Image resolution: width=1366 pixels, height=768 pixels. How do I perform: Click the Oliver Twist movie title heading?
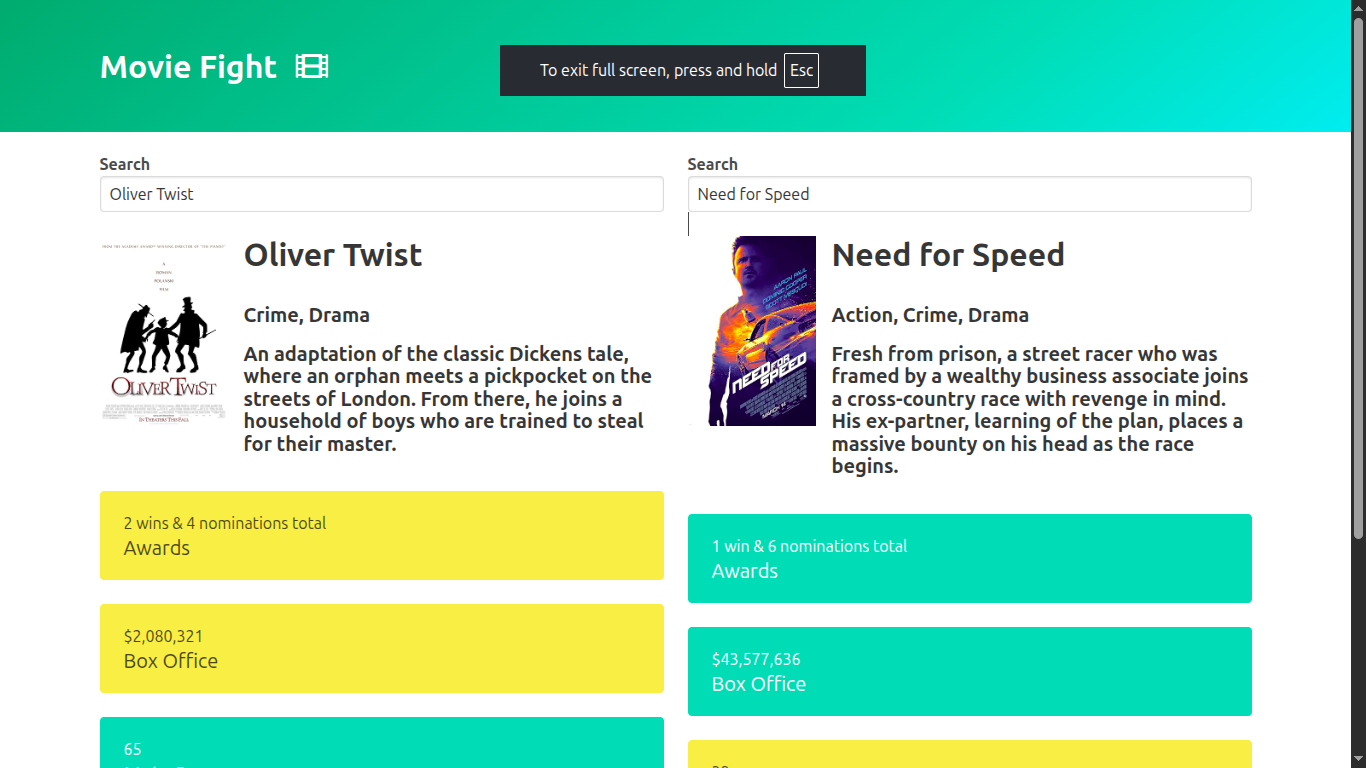(333, 255)
